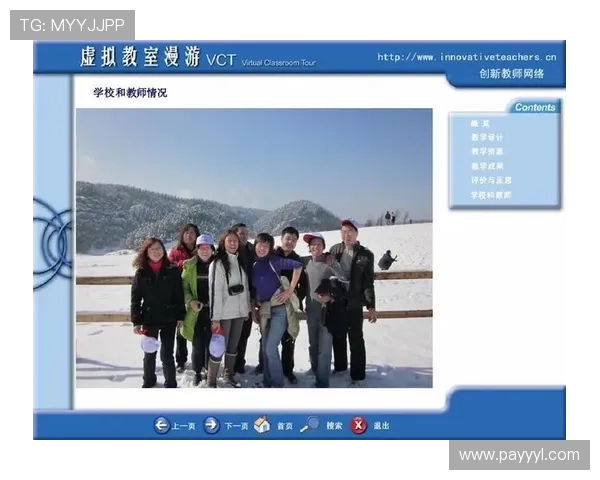
Task: Click the 搜索 magnifying glass icon
Action: click(x=310, y=424)
